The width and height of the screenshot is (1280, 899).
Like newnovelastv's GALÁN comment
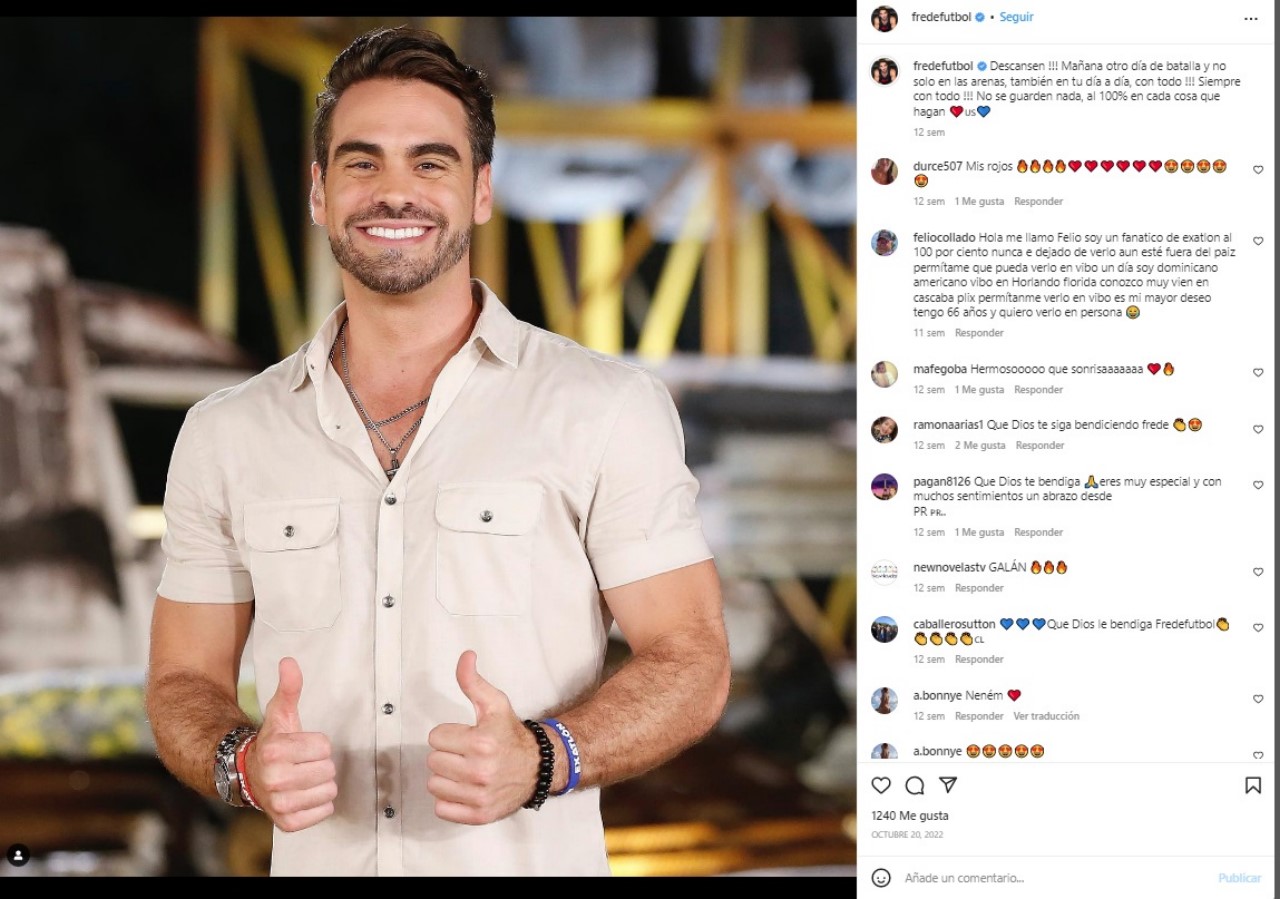pyautogui.click(x=1258, y=572)
